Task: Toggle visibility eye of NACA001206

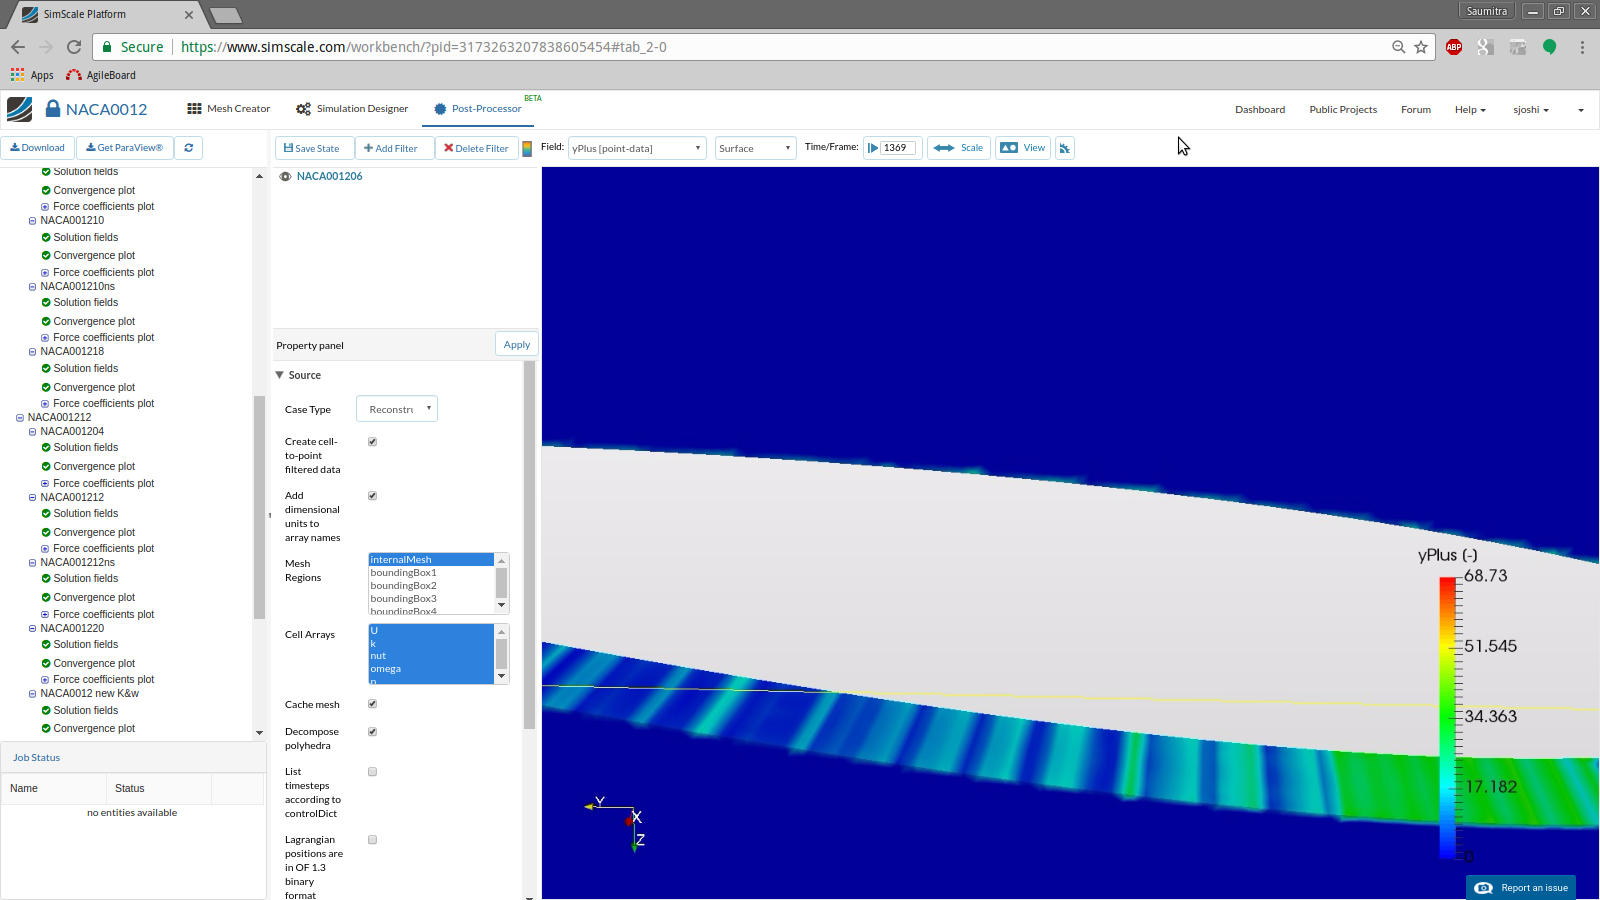Action: click(x=285, y=177)
